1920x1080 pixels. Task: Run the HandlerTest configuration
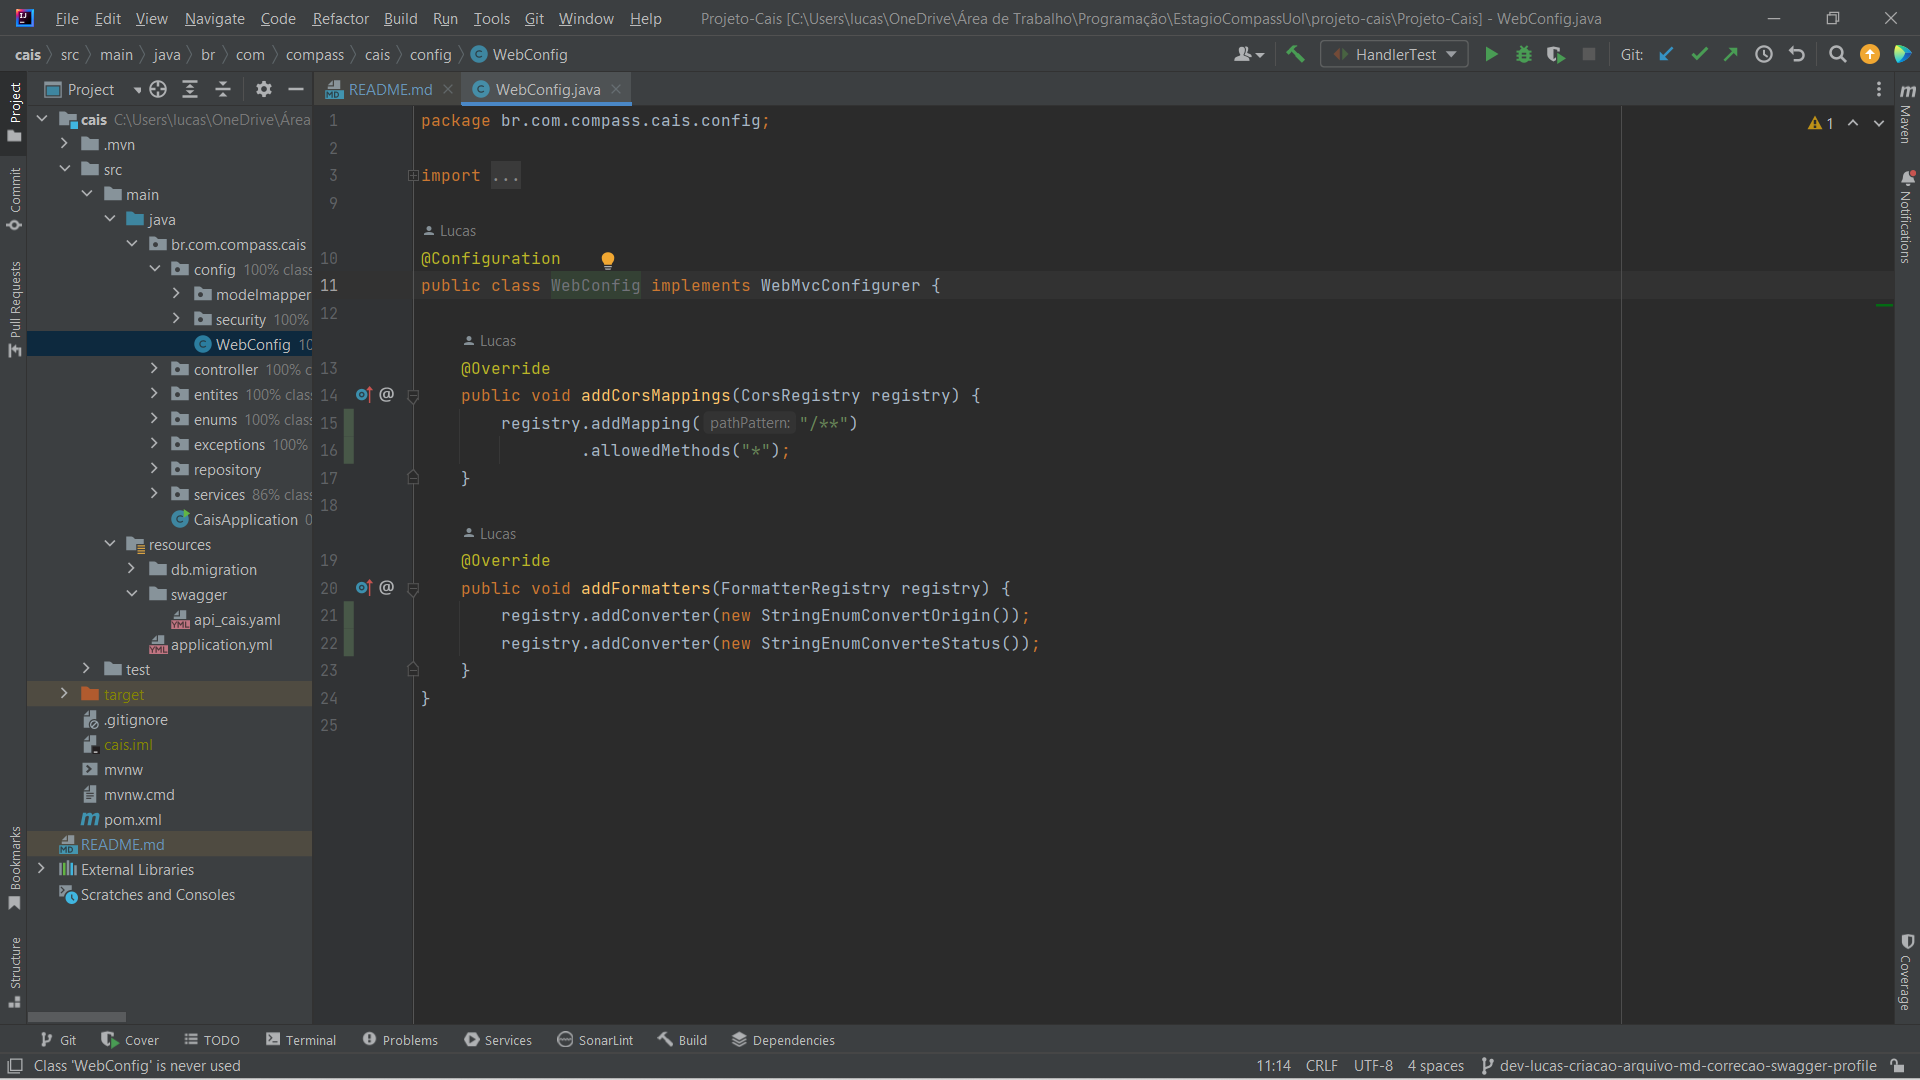coord(1491,54)
